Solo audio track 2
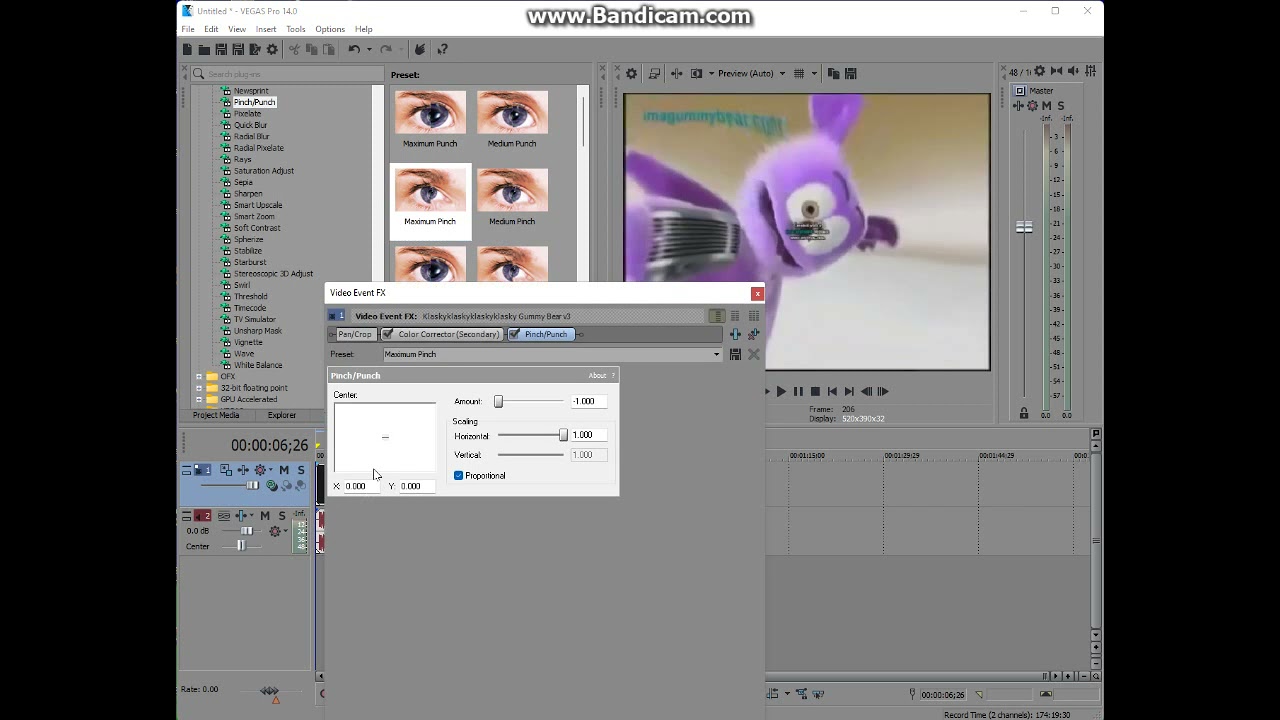The width and height of the screenshot is (1280, 720). [282, 516]
